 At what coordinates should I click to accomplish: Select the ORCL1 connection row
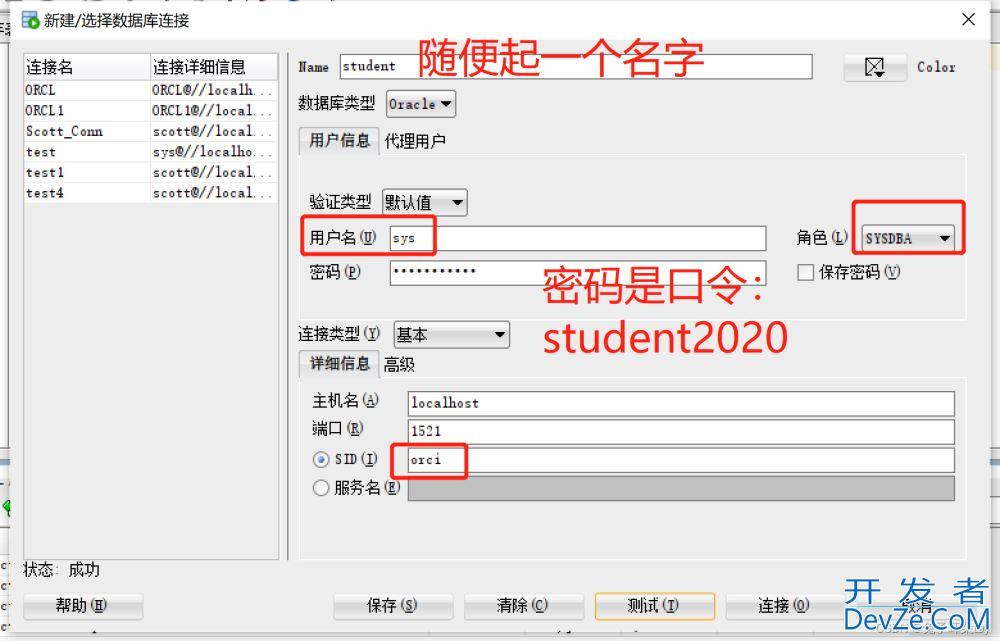tap(151, 110)
